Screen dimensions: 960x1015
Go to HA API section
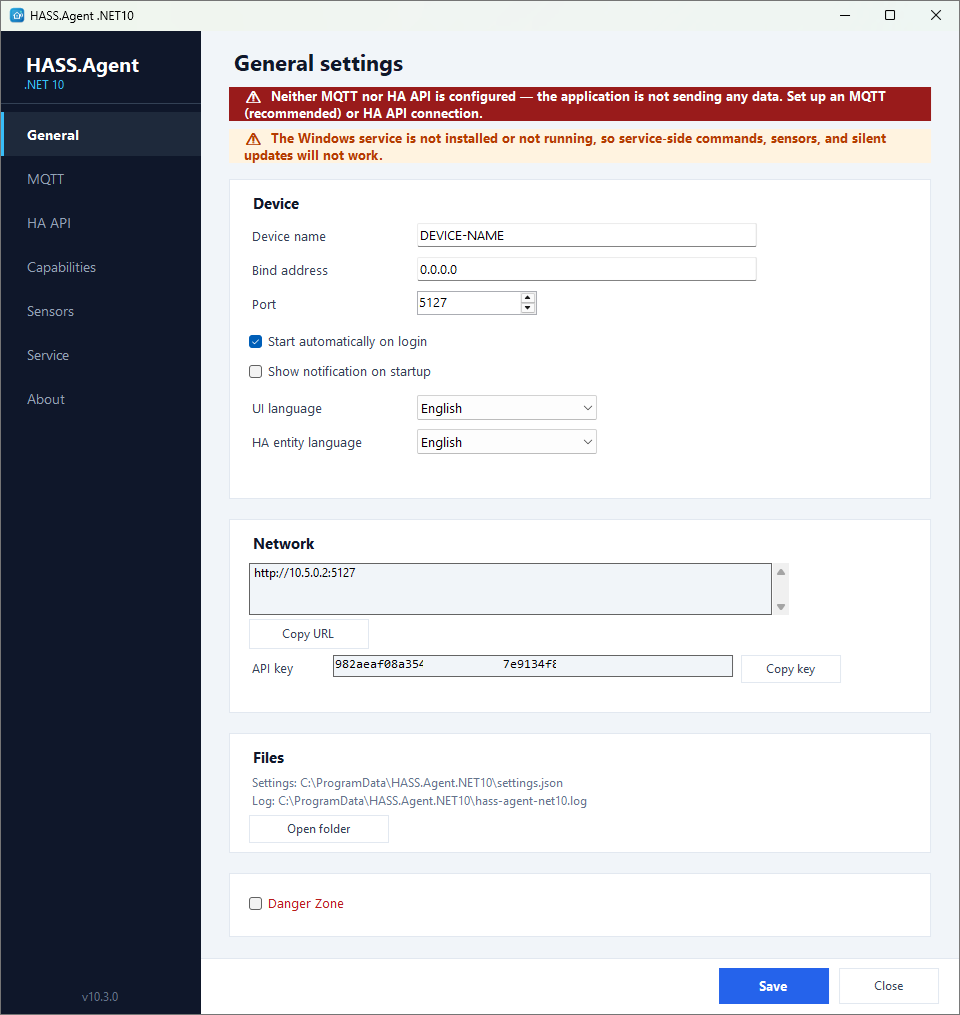tap(101, 223)
